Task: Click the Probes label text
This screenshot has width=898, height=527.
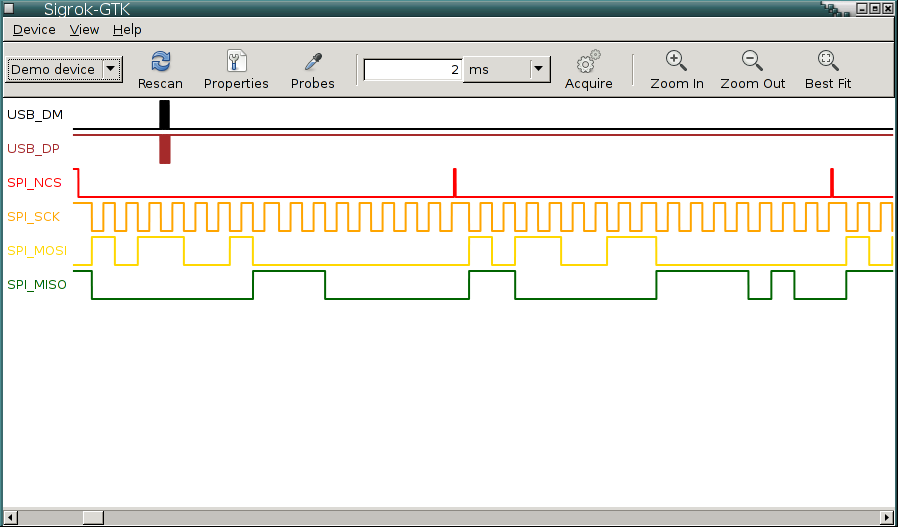Action: [x=313, y=84]
